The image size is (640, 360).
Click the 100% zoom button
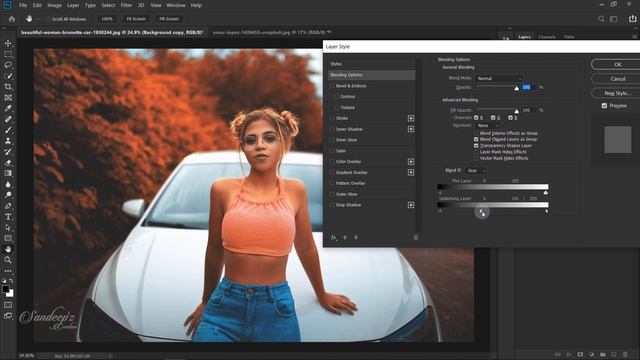pos(107,19)
